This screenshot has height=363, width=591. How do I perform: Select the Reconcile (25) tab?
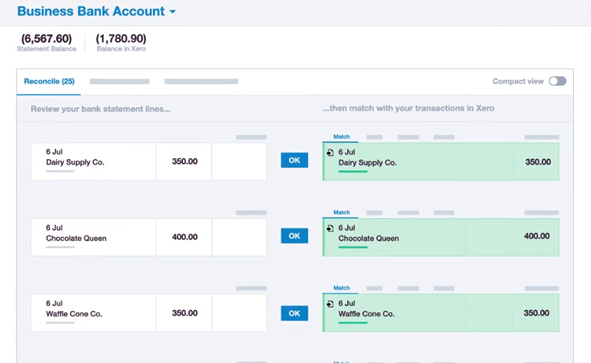point(49,81)
